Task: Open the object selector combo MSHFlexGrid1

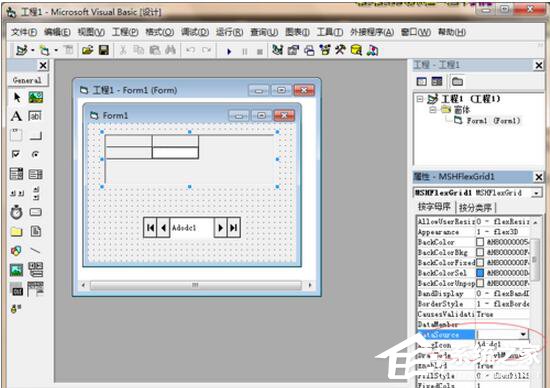Action: 536,193
